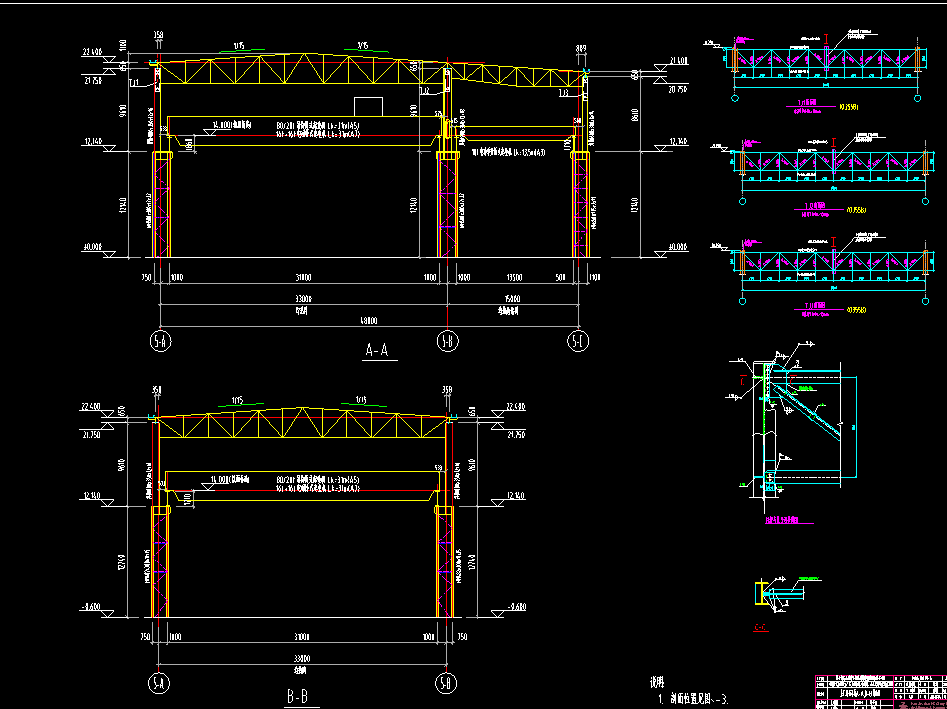Click the 5-B axis bubble in section B-B
Image resolution: width=947 pixels, height=709 pixels.
click(x=446, y=683)
